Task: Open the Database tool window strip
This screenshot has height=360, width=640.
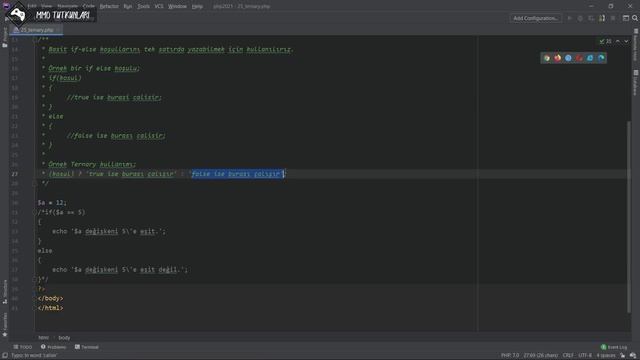Action: (x=636, y=83)
